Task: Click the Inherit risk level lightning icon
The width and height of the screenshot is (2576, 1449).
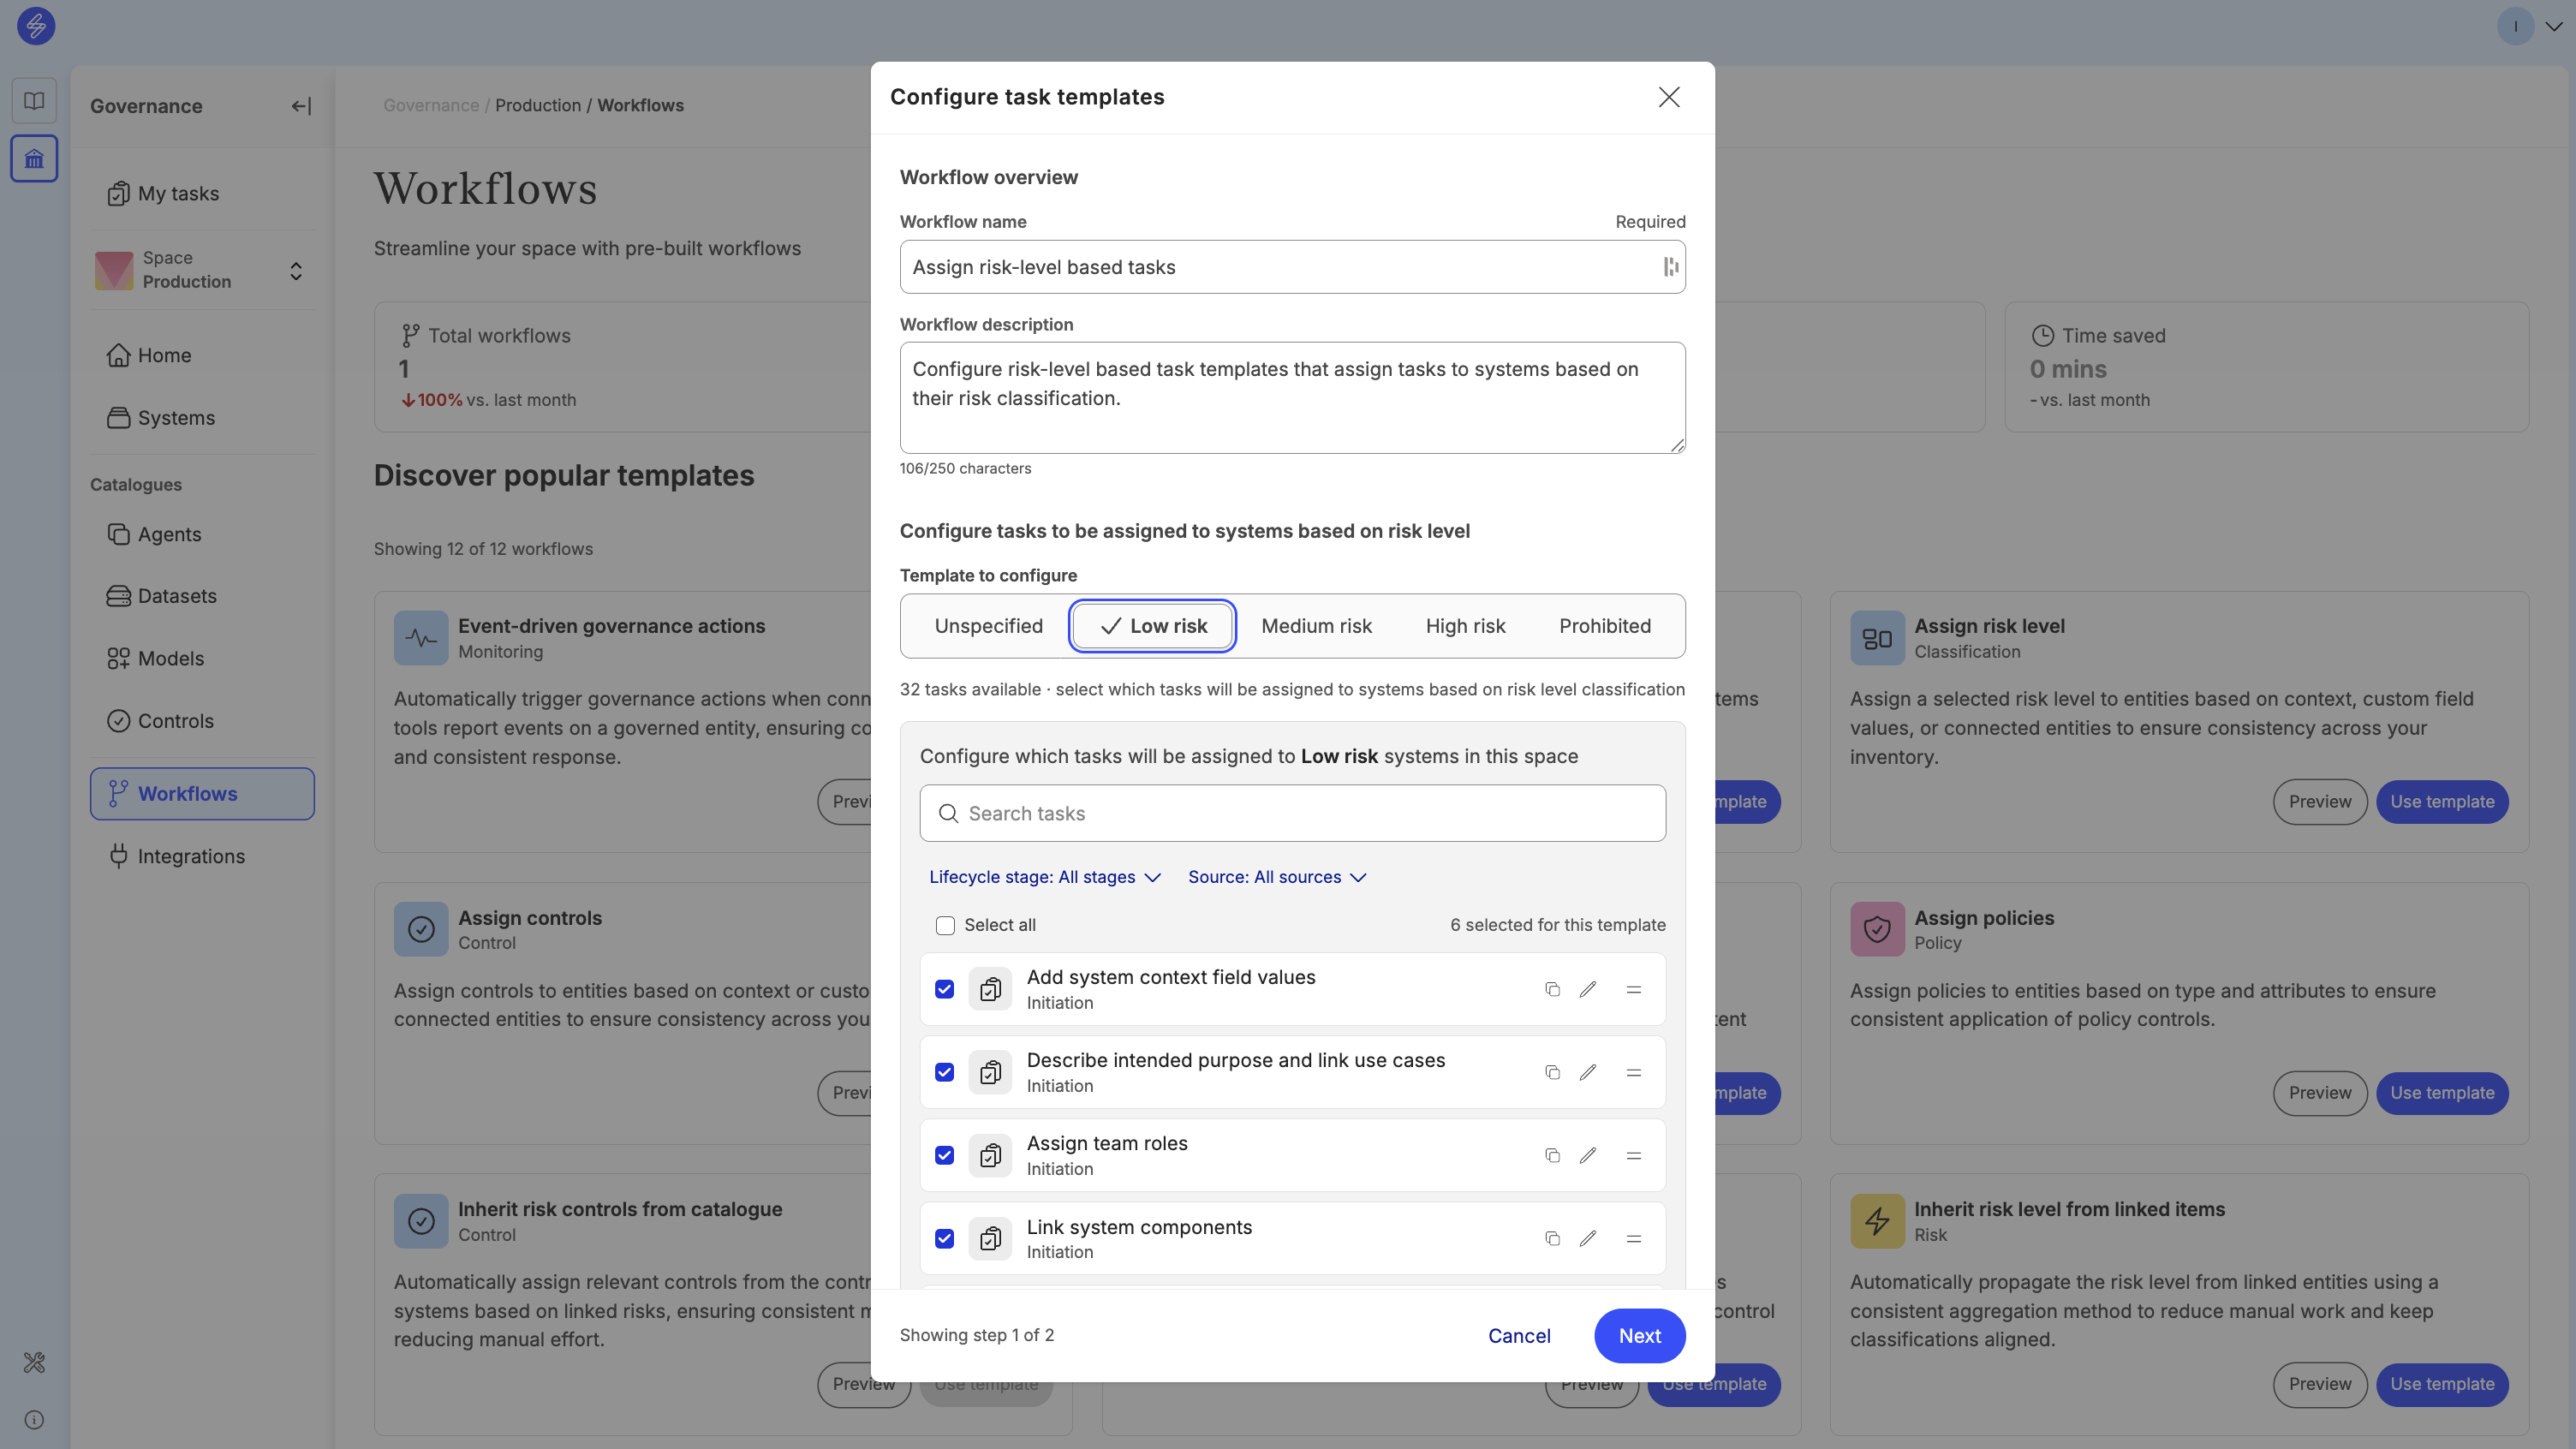Action: click(1877, 1221)
